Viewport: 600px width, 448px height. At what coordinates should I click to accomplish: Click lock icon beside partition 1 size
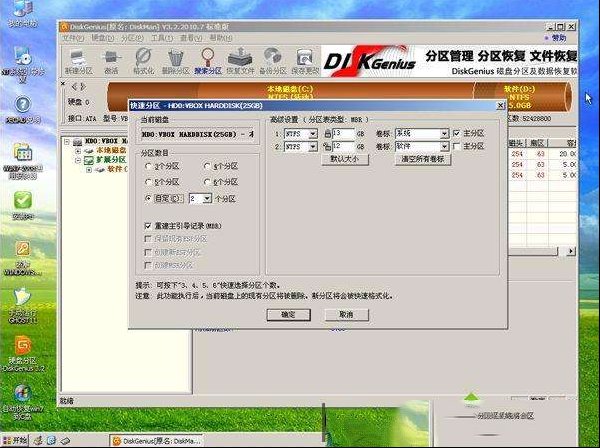coord(327,134)
